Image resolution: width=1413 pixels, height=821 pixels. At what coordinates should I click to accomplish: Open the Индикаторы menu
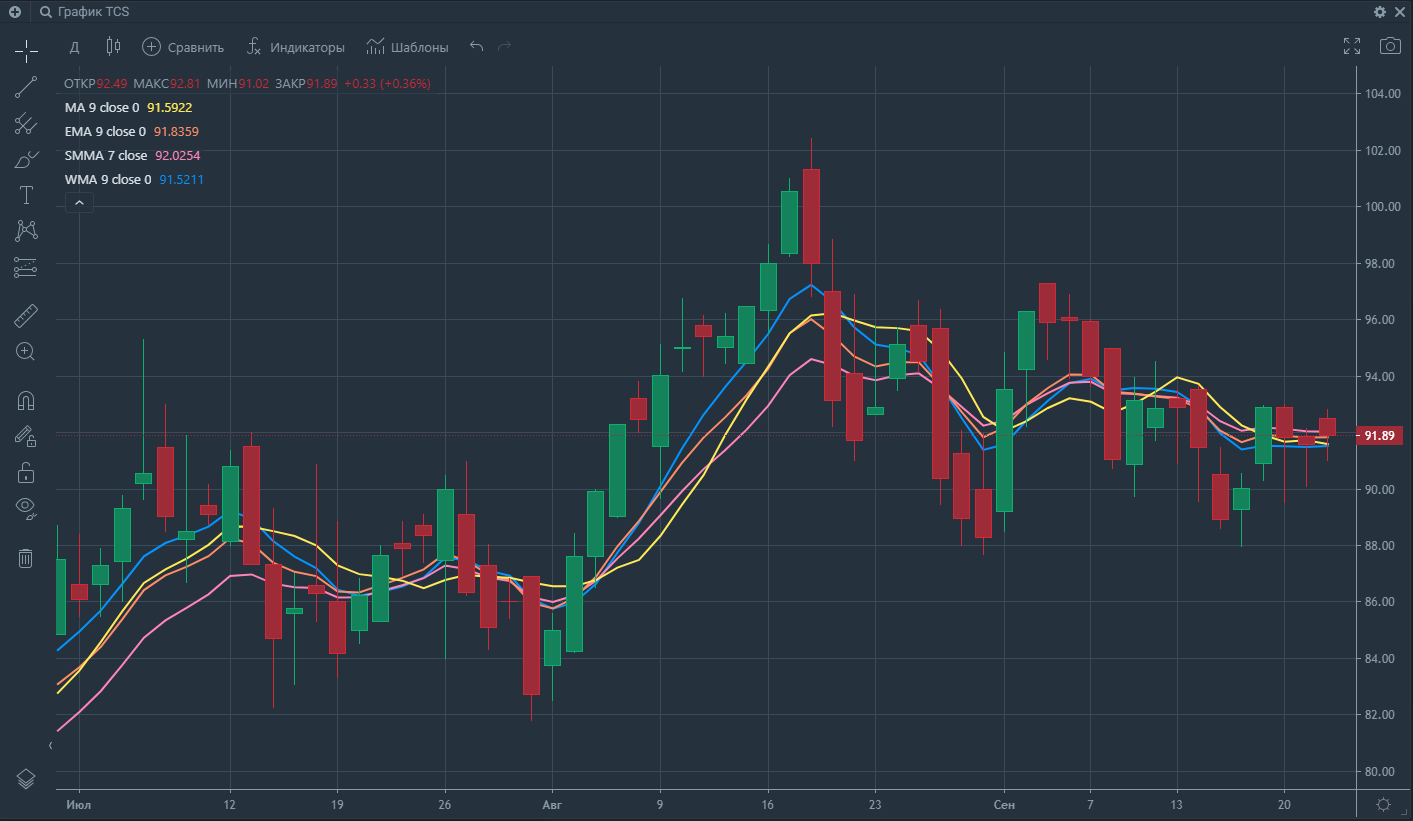295,47
